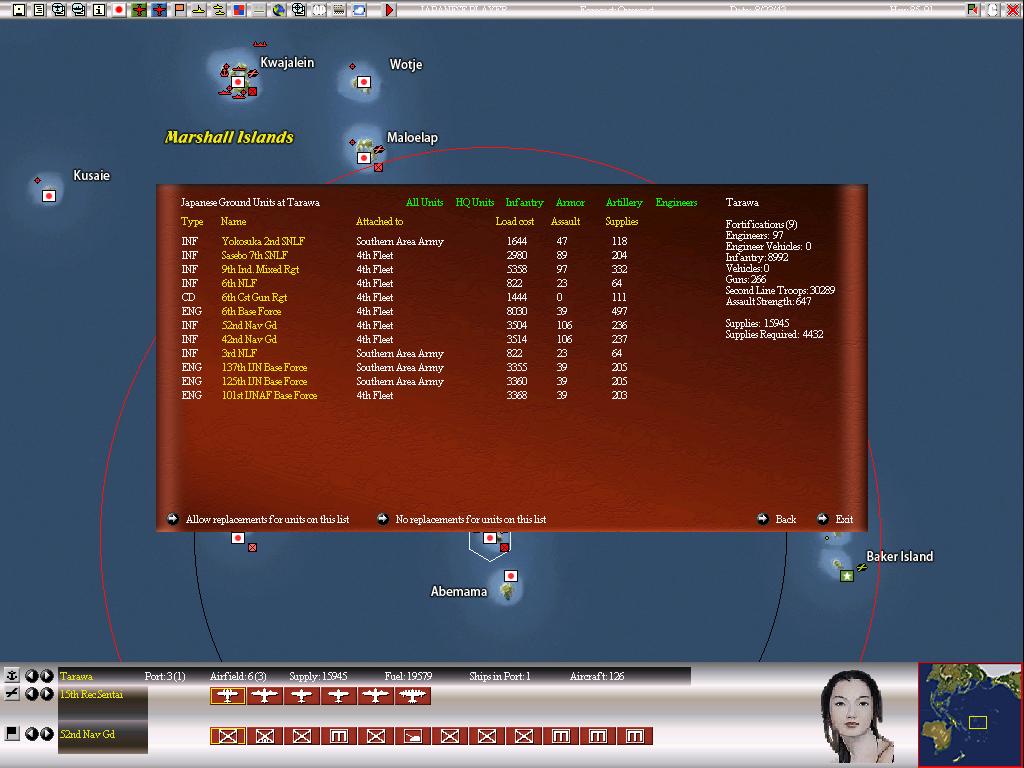Click the black square icon in top toolbar
1024x768 pixels.
point(19,10)
